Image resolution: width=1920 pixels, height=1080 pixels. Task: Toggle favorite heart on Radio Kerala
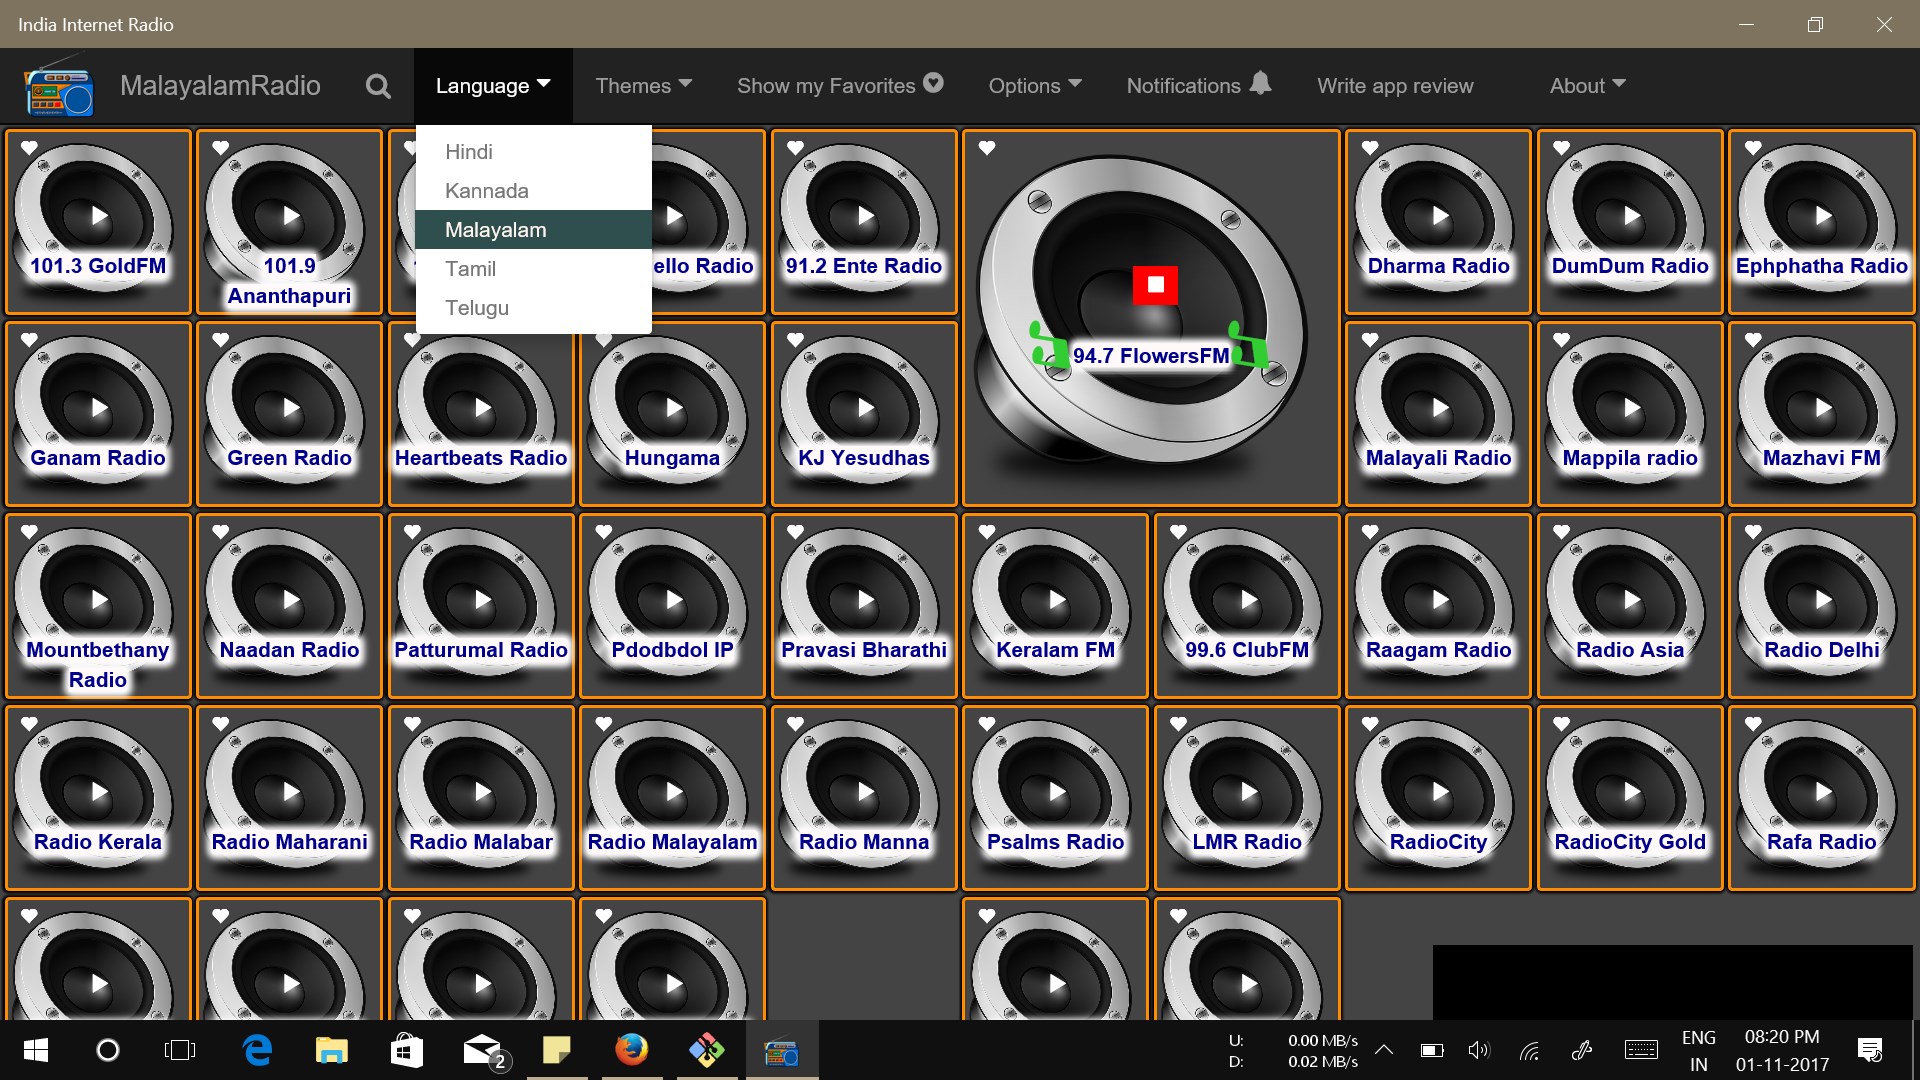[29, 724]
